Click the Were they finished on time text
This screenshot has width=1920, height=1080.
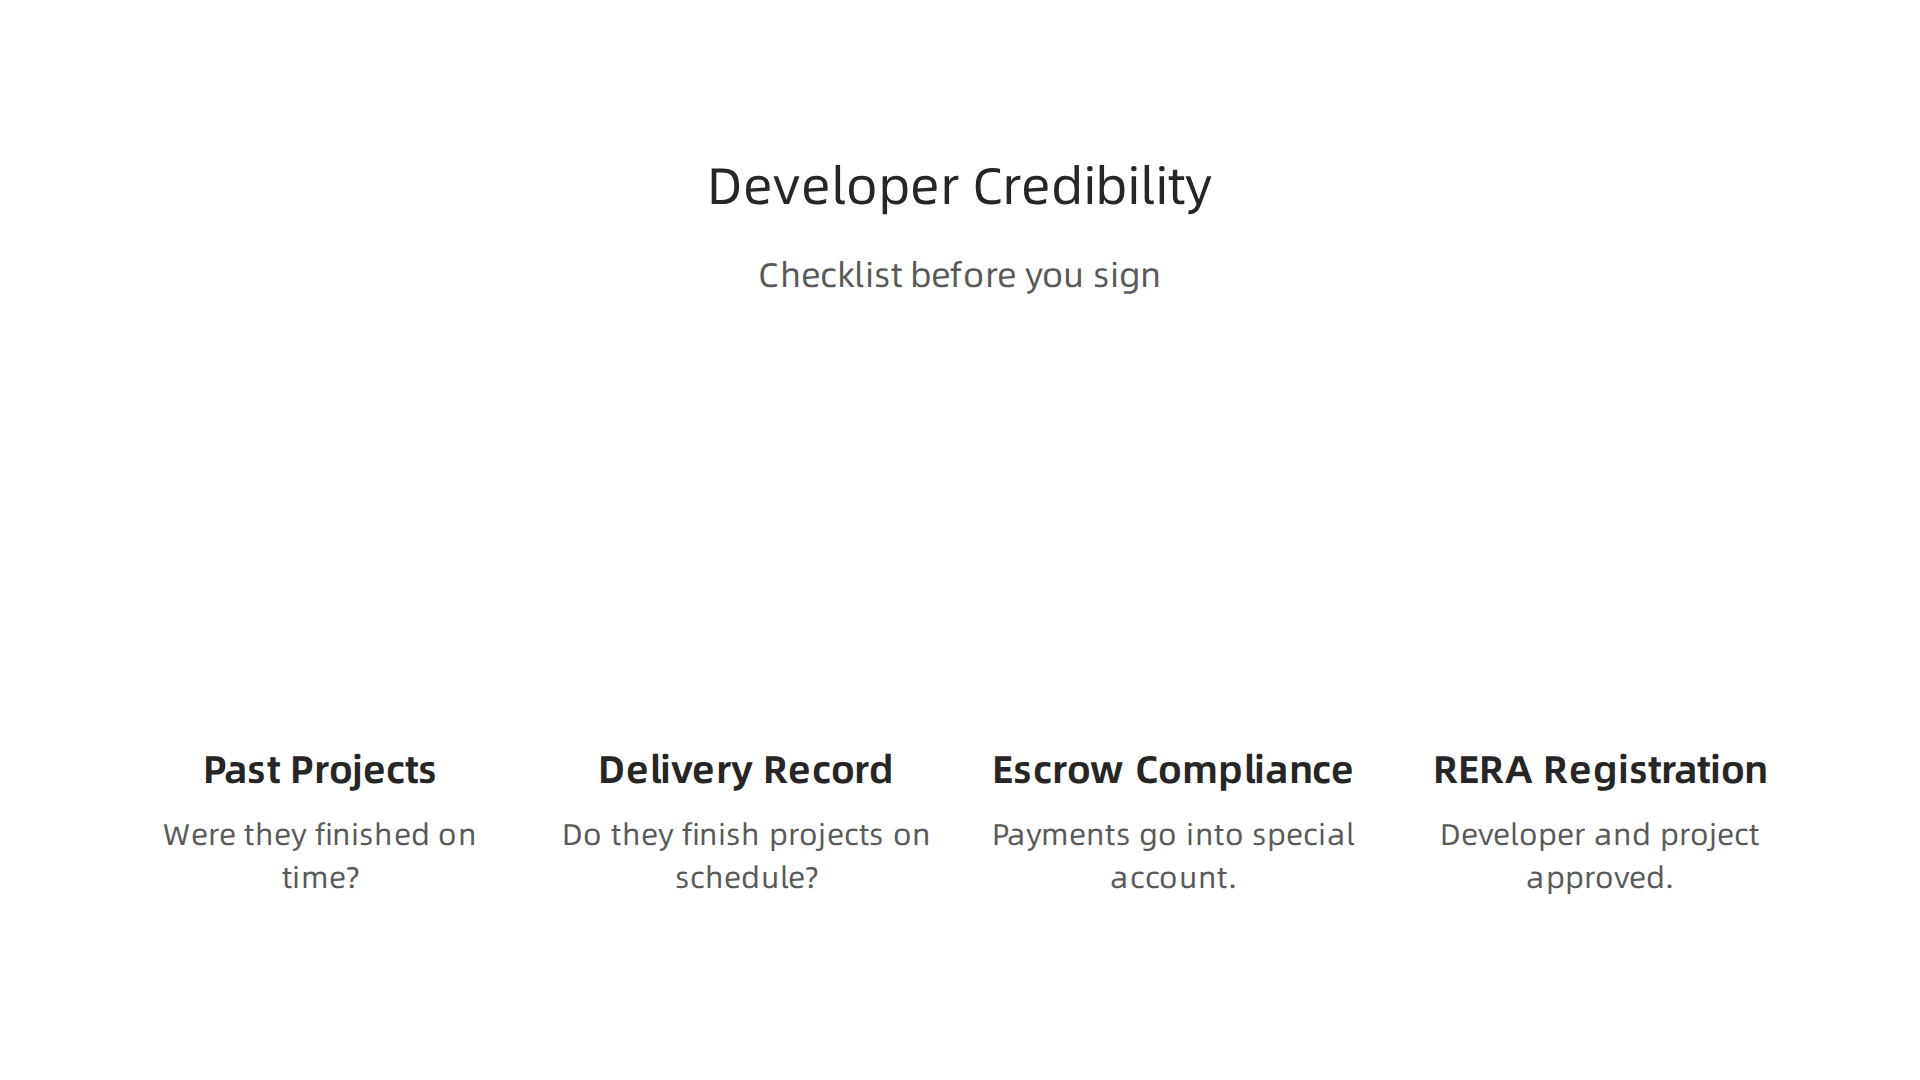pyautogui.click(x=320, y=856)
